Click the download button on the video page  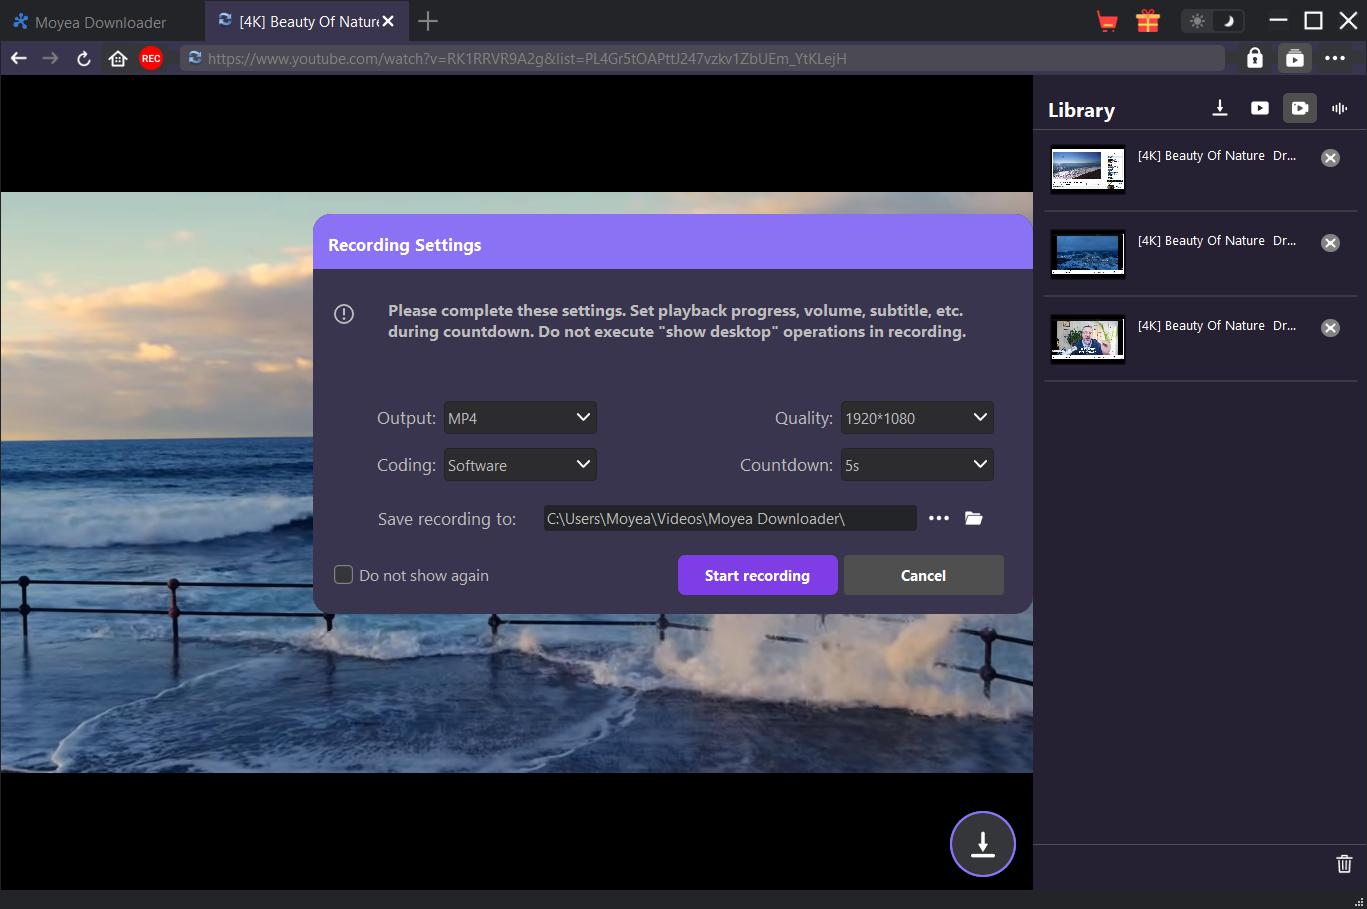click(x=982, y=844)
